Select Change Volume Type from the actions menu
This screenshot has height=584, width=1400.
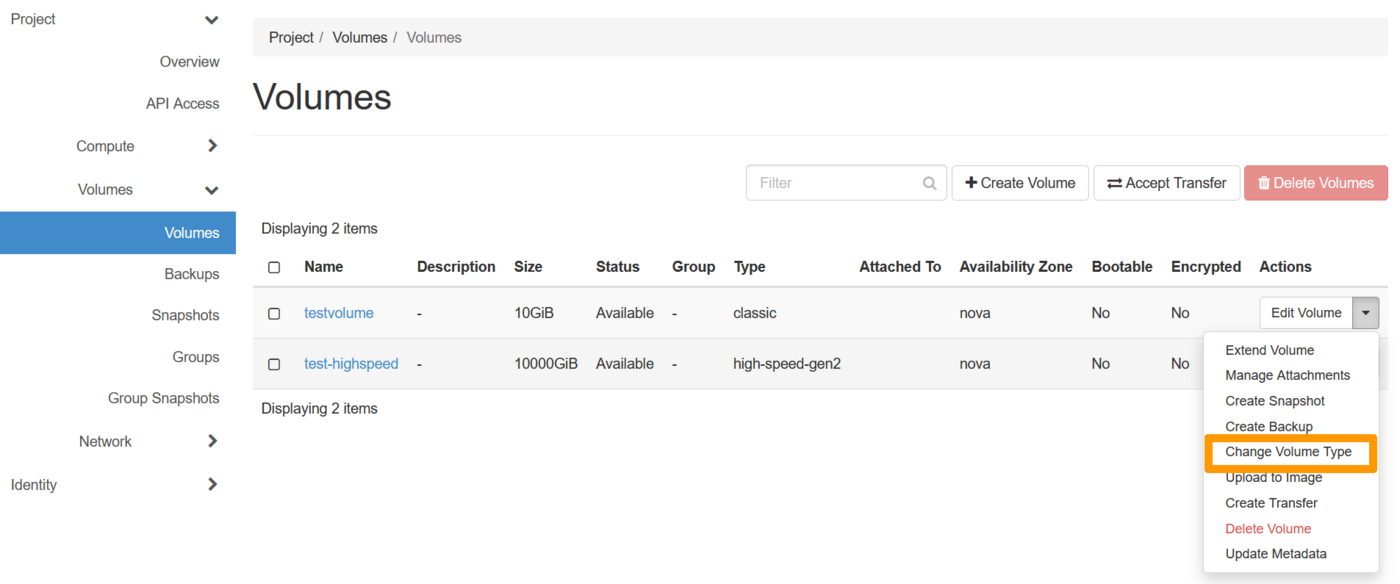pos(1289,451)
